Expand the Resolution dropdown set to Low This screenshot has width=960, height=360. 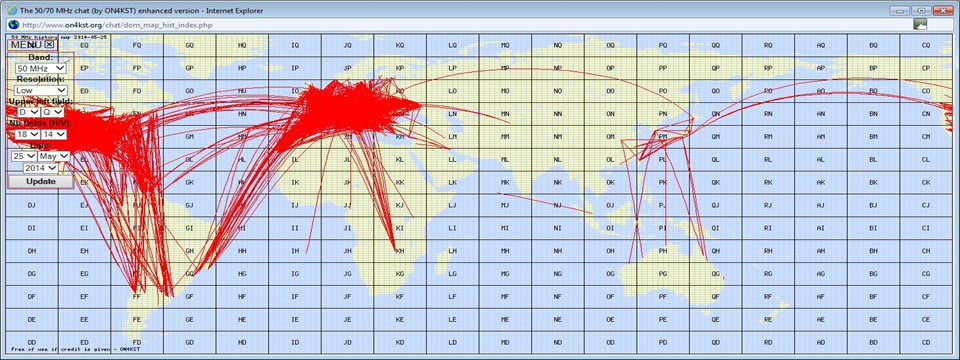coord(40,90)
